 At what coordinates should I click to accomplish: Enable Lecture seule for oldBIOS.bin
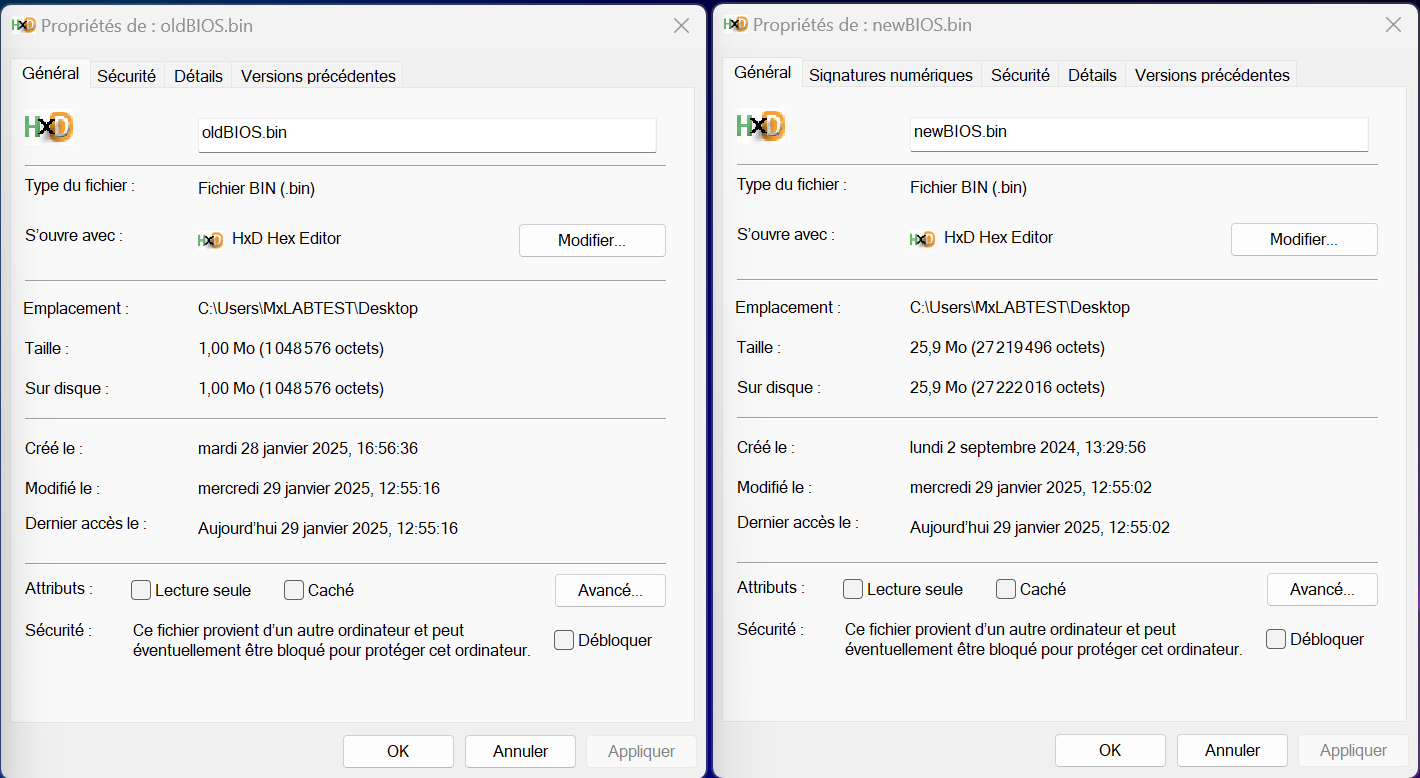coord(141,590)
